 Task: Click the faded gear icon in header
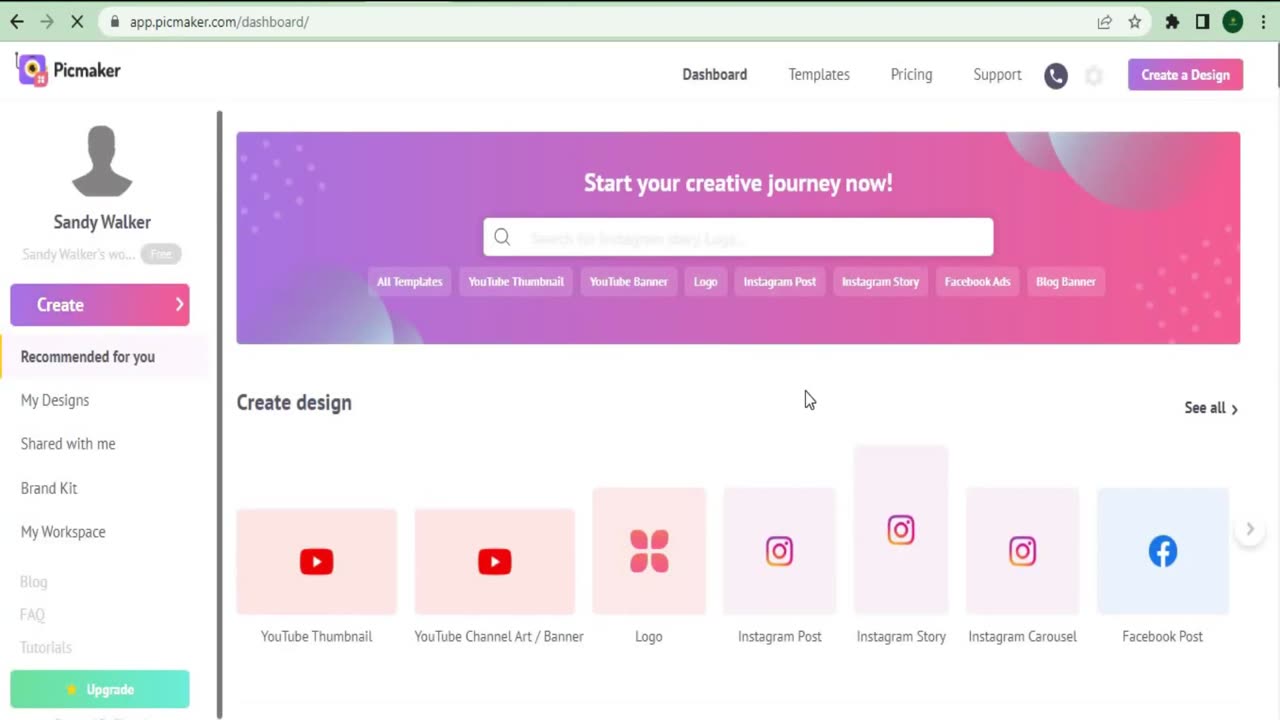click(1094, 76)
